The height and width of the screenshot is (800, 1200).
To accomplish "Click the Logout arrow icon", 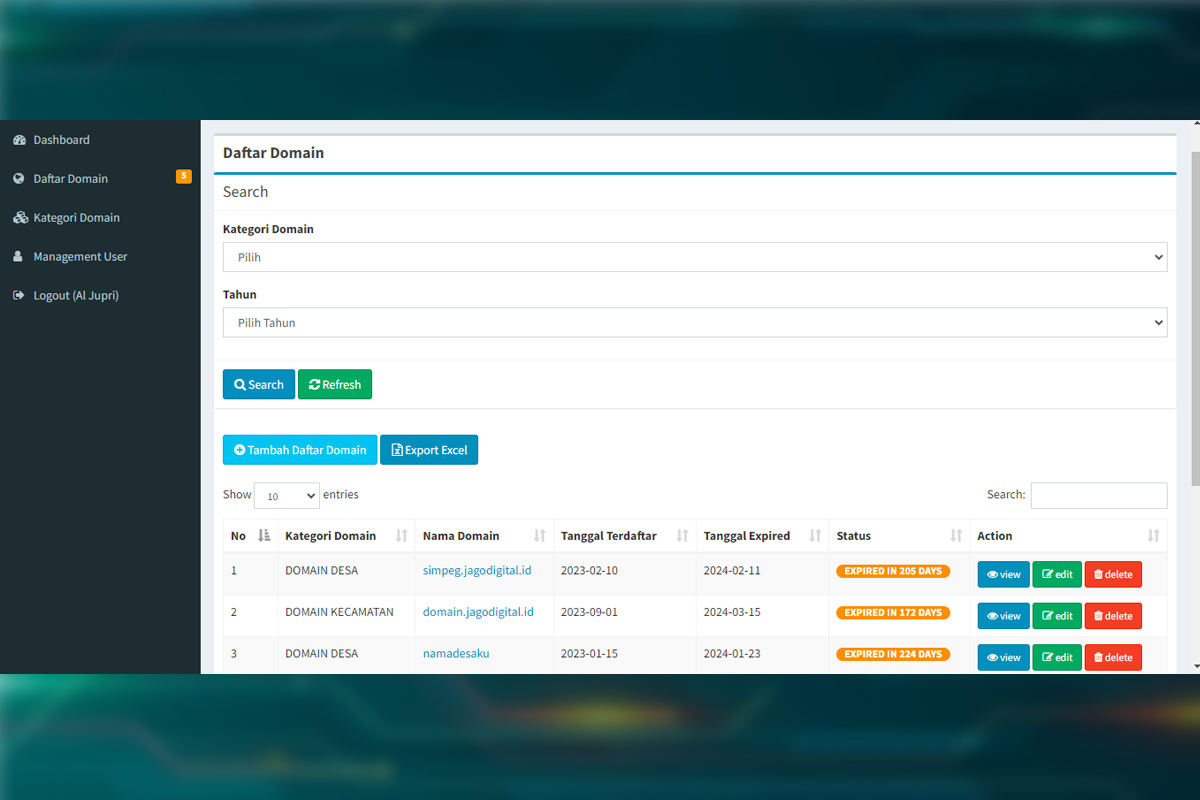I will point(19,296).
